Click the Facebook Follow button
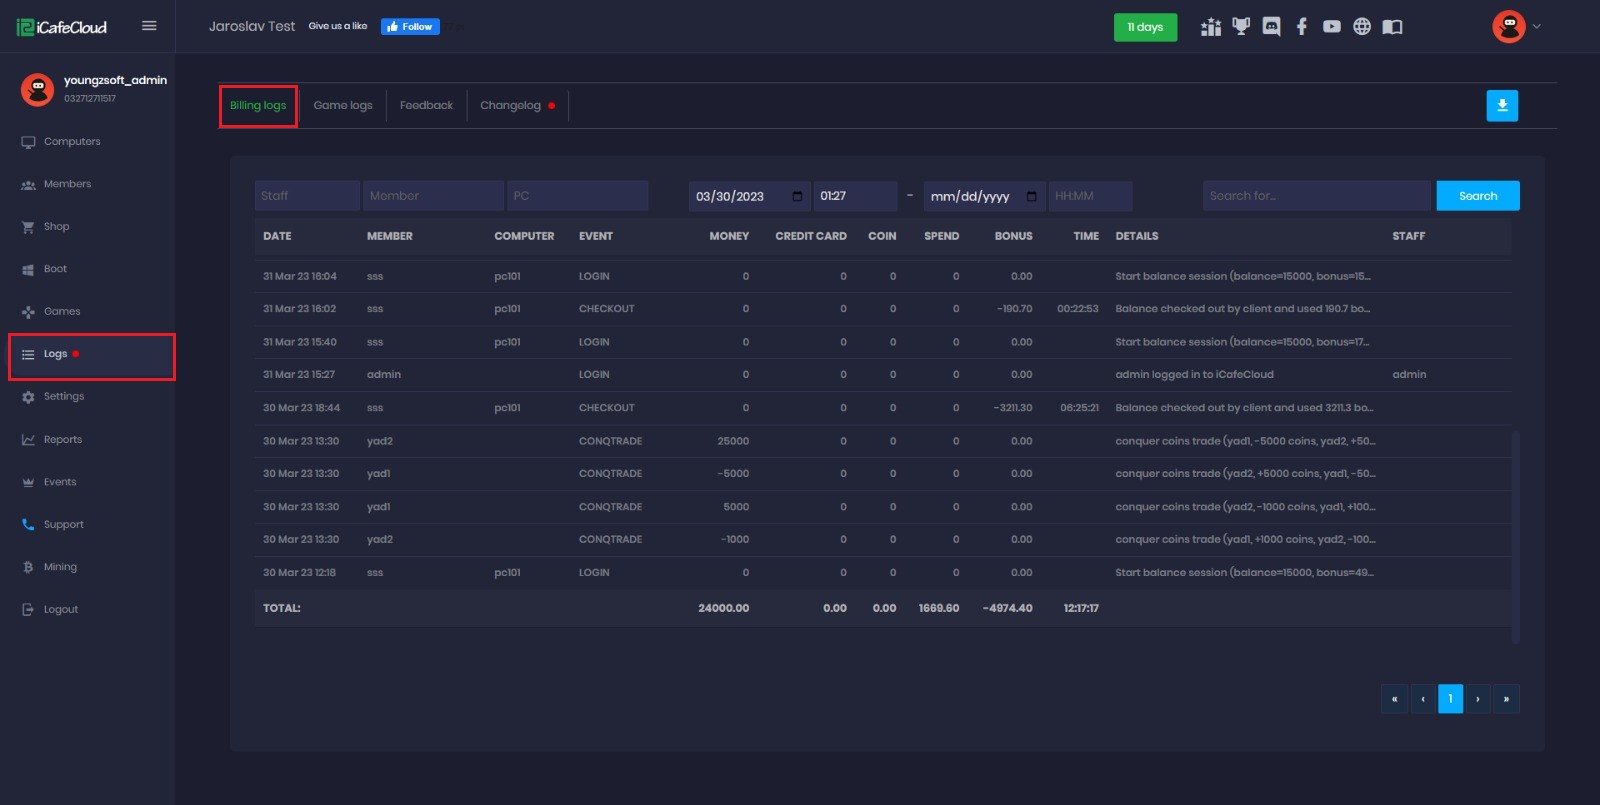1600x805 pixels. (410, 27)
